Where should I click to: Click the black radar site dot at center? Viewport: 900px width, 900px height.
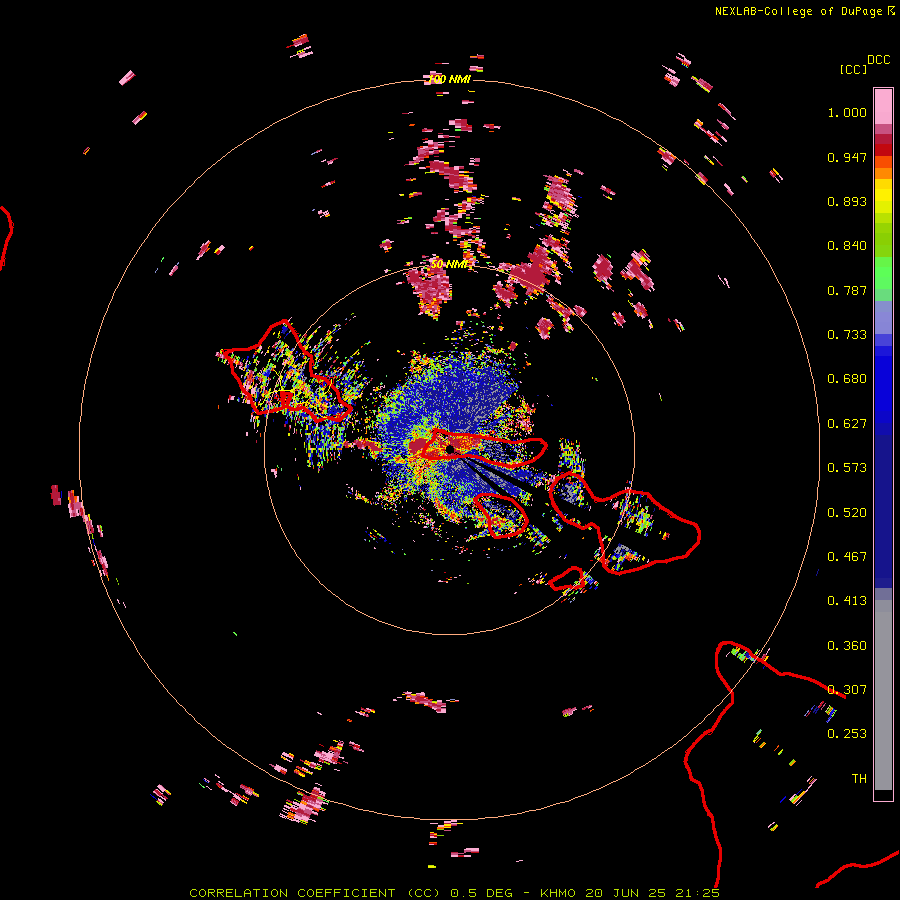click(450, 449)
